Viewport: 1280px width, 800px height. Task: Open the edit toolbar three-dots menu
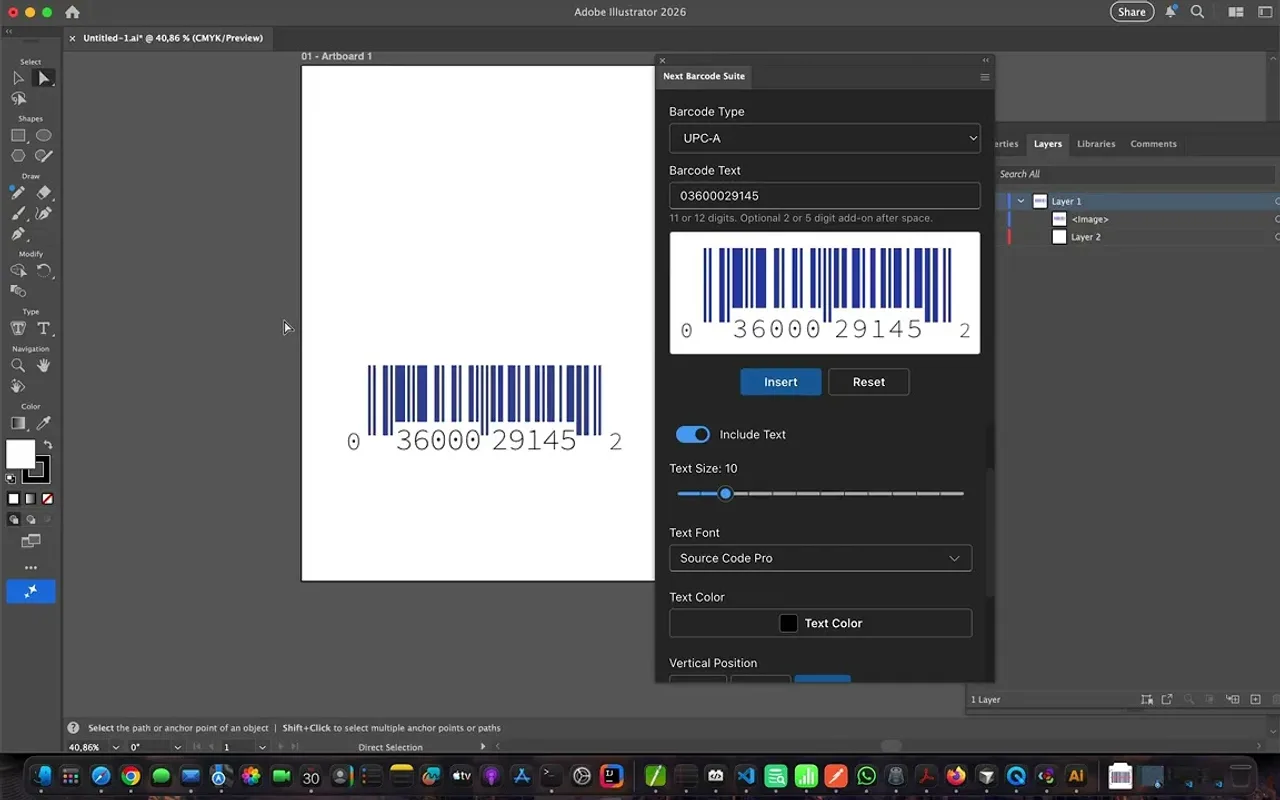(31, 567)
